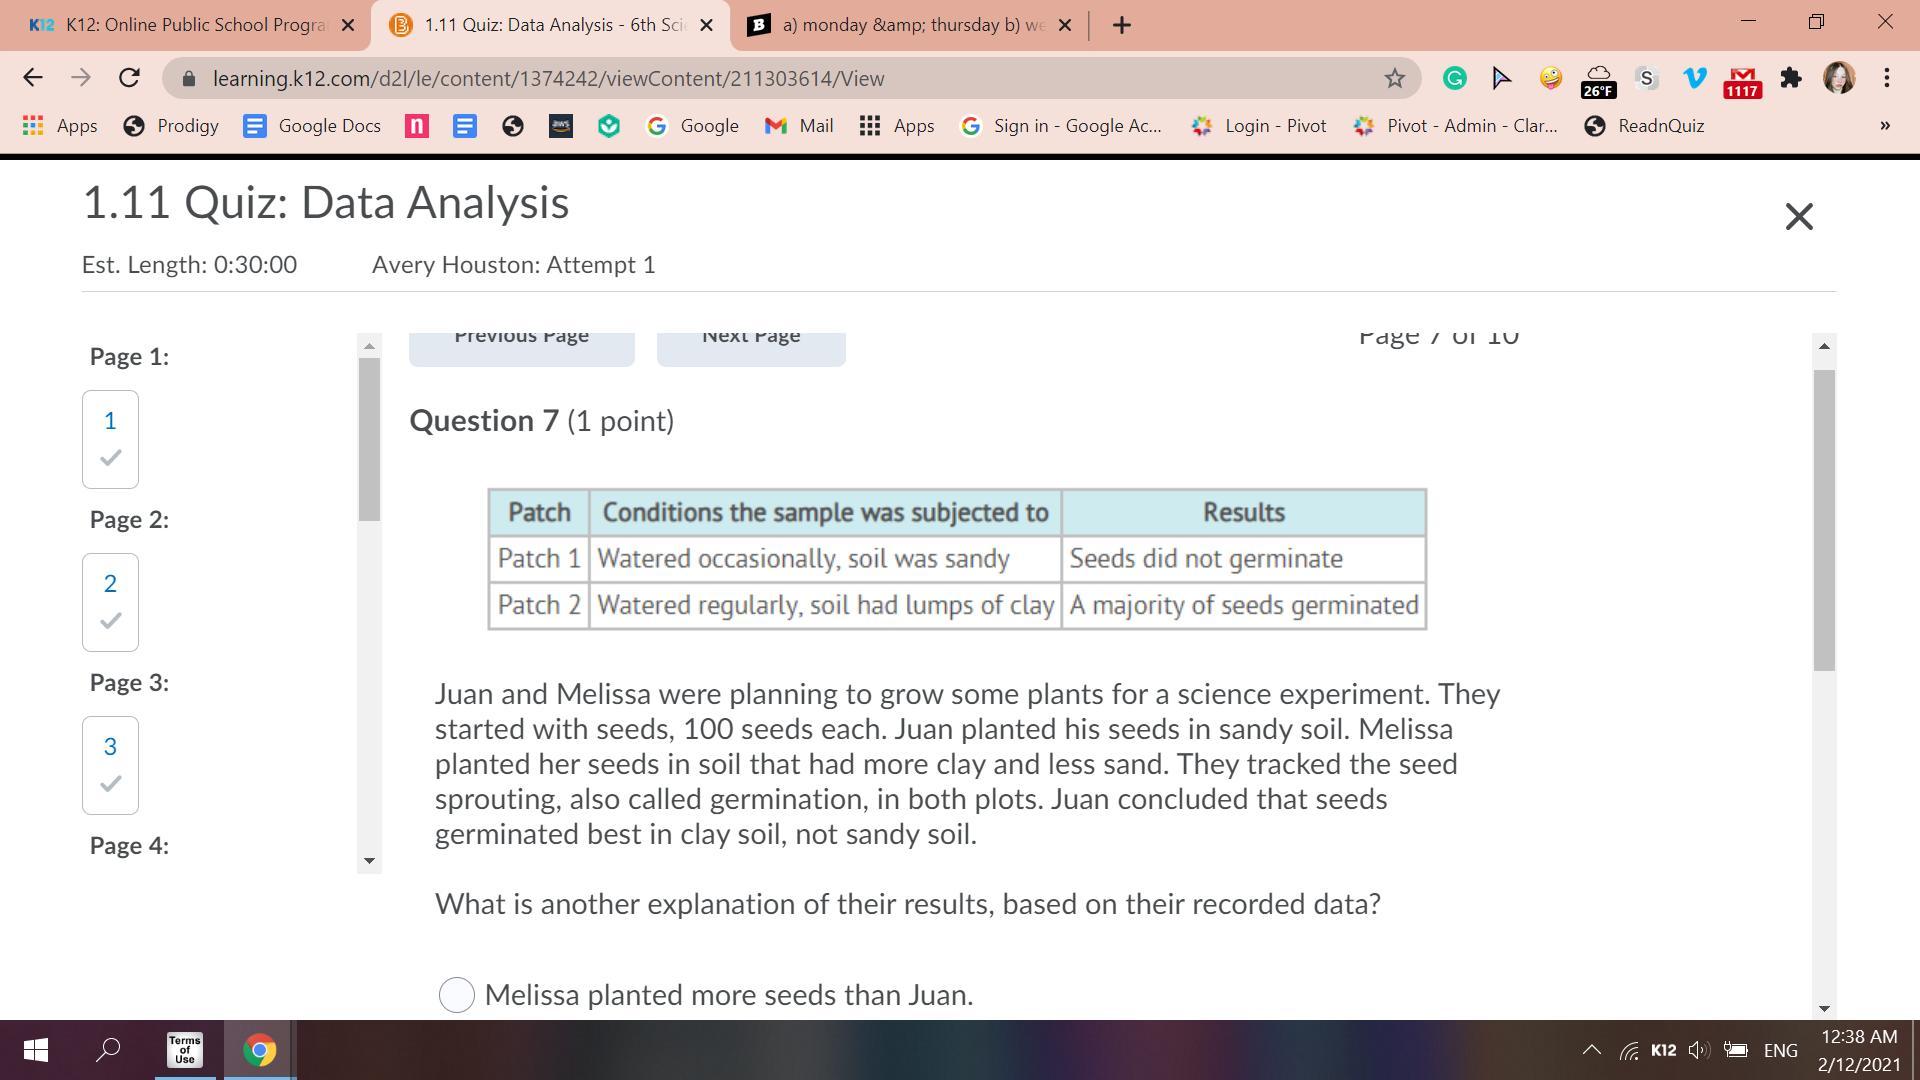Bookmark this page with the star icon
1920x1080 pixels.
pos(1394,78)
